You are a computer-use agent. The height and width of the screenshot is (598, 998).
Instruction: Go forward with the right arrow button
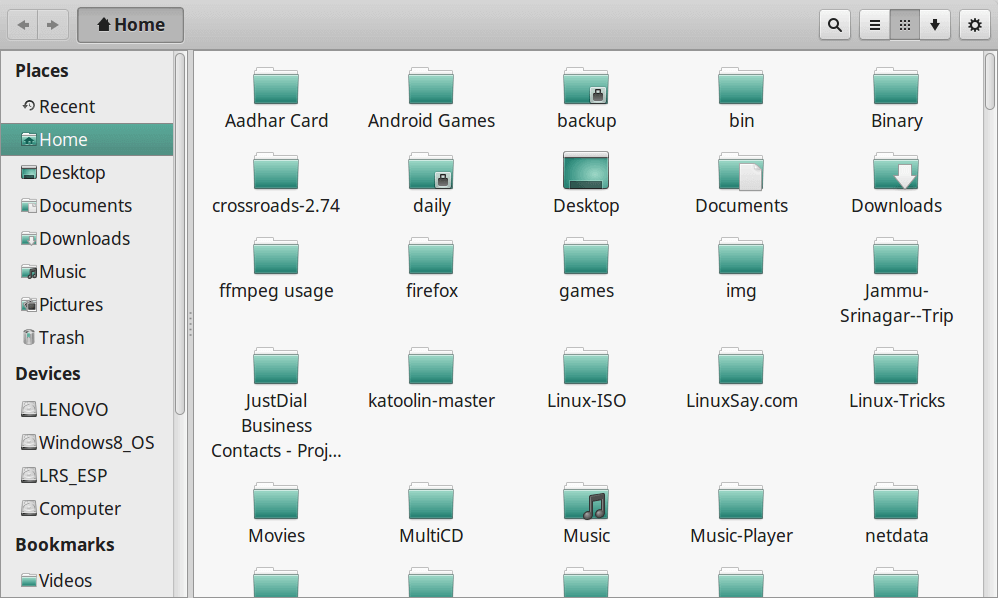(53, 25)
